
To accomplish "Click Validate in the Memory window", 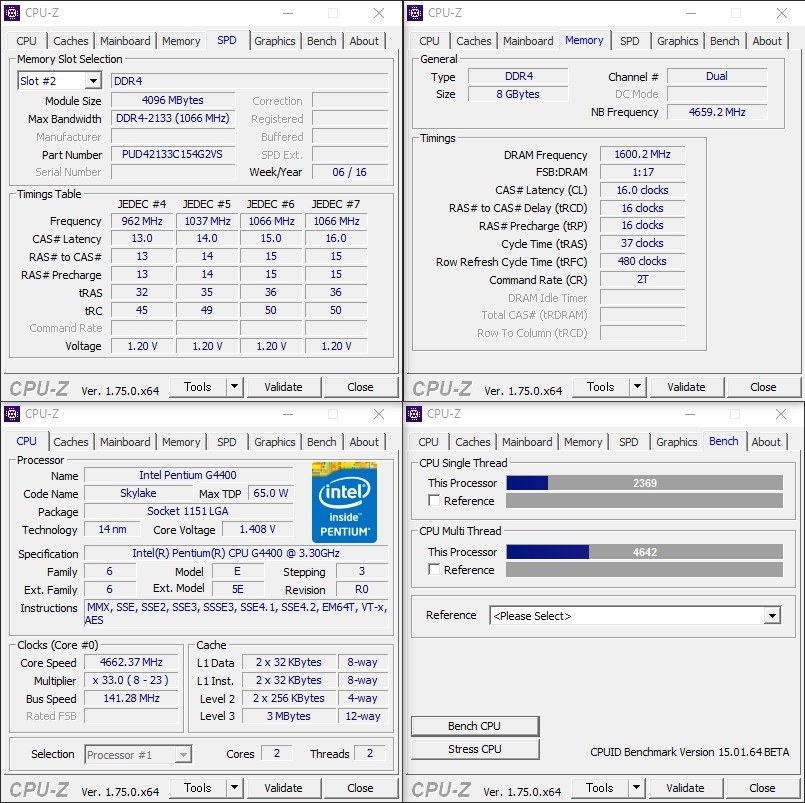I will (686, 387).
